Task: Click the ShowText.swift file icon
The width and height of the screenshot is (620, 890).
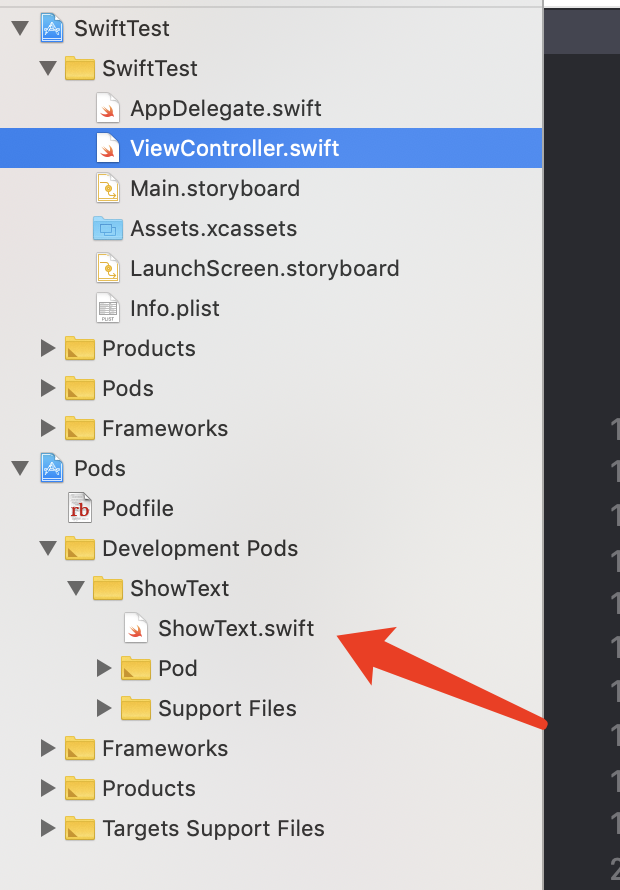Action: point(136,628)
